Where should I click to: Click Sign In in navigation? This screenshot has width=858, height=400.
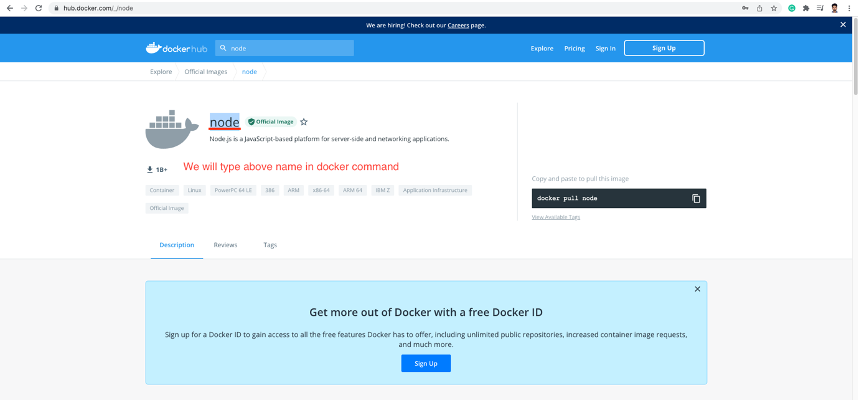(x=605, y=48)
